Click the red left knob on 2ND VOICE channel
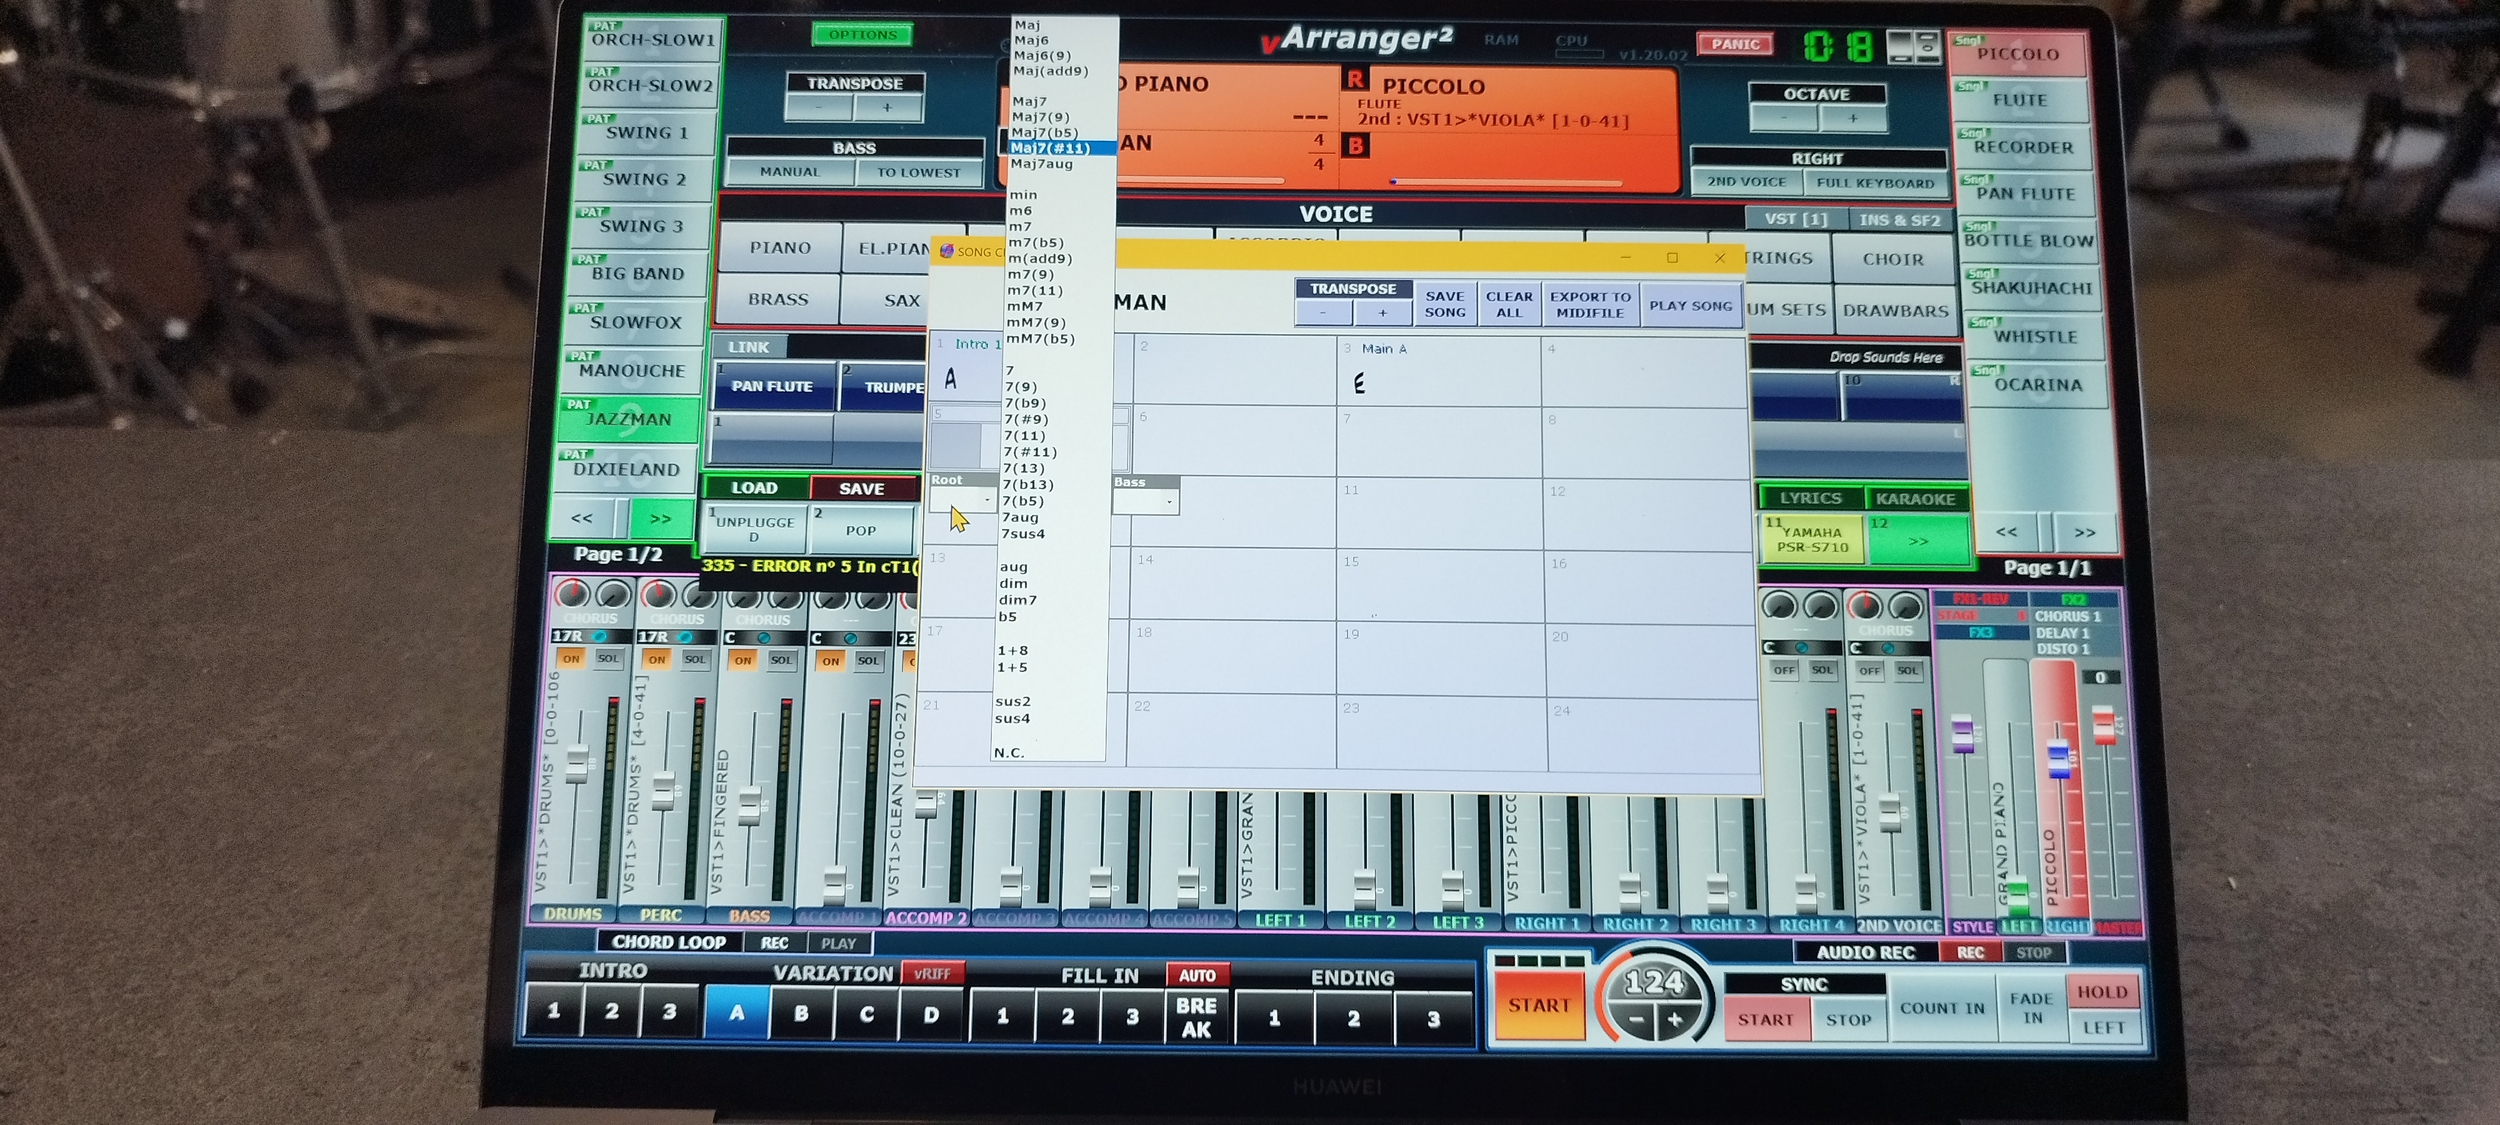 tap(1864, 606)
